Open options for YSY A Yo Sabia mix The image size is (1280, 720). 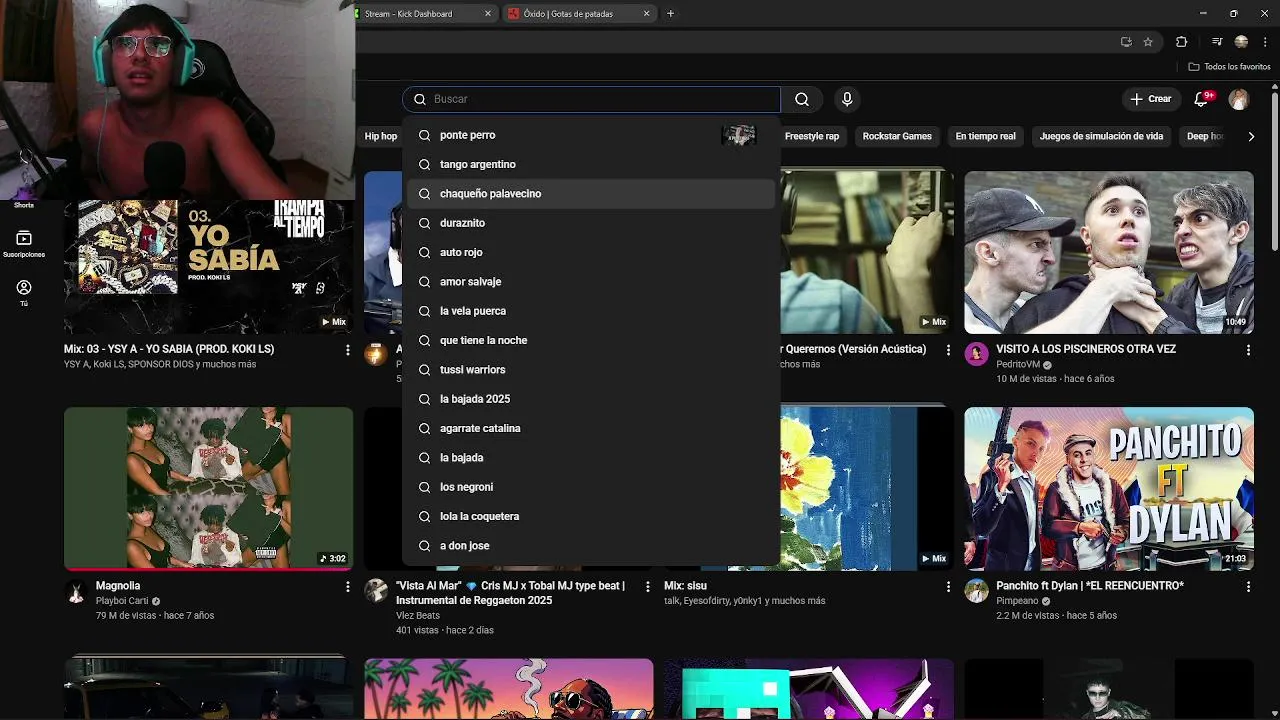tap(347, 350)
